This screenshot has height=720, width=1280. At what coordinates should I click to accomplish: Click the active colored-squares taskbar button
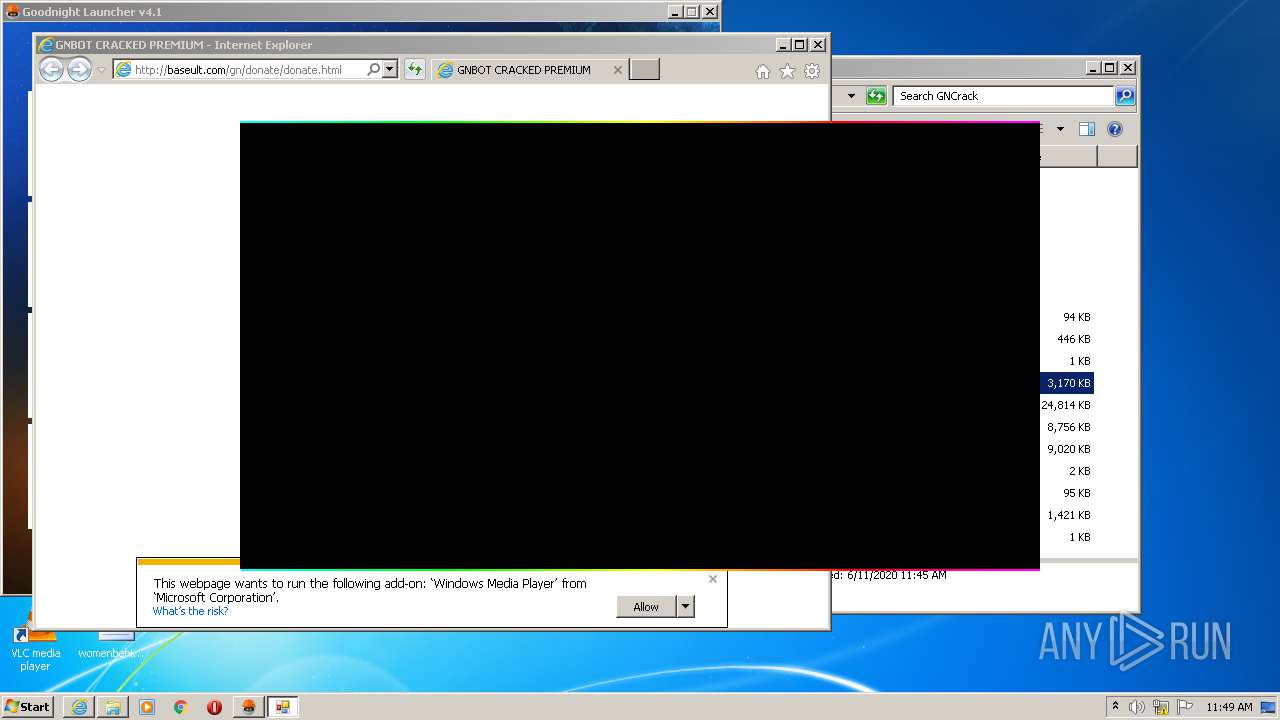283,707
